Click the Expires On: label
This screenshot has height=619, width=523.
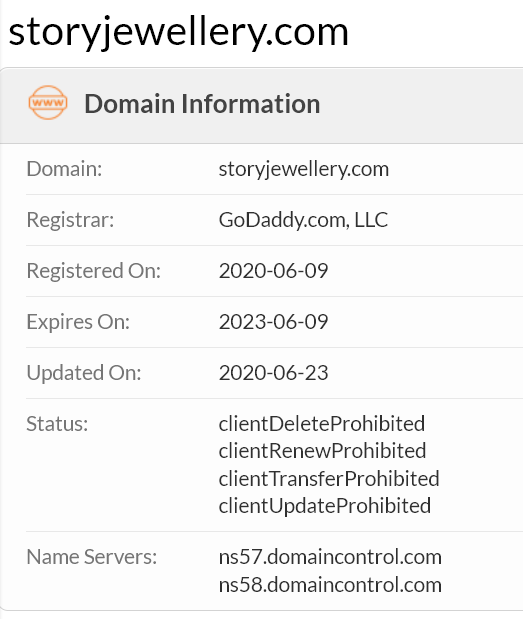78,322
